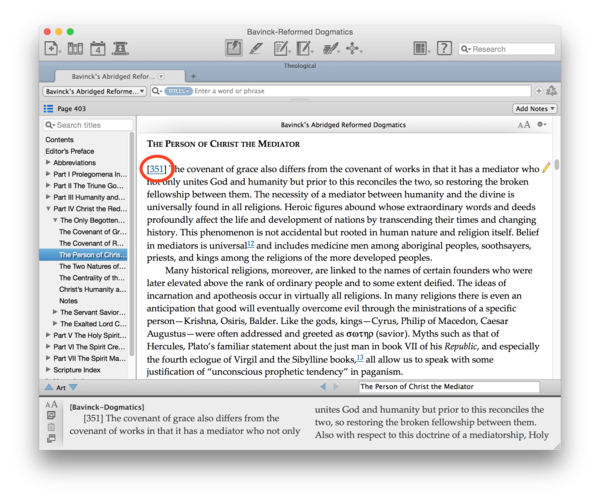The image size is (600, 503).
Task: Click the plus circle beside search entry
Action: point(538,91)
